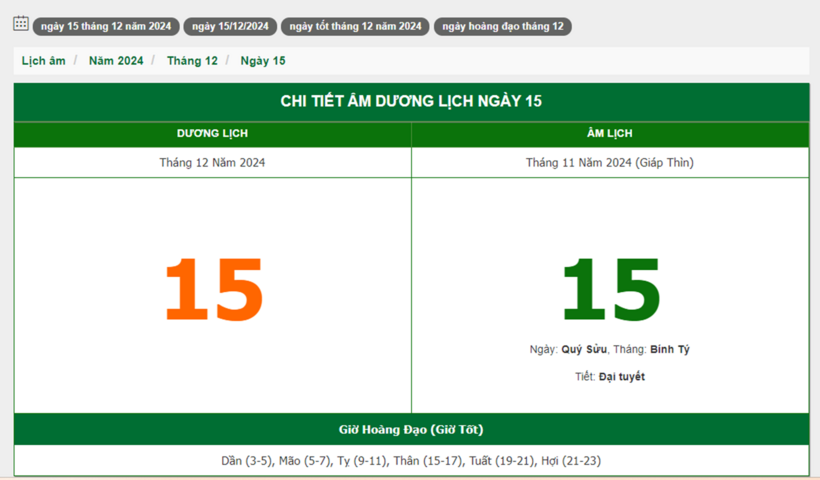Click the calendar icon before the tags

(20, 23)
